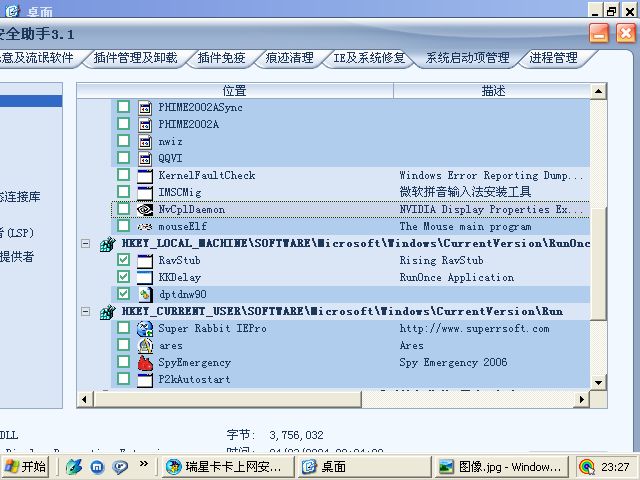The width and height of the screenshot is (640, 480).
Task: Uncheck the KKDelay checkbox
Action: [x=123, y=277]
